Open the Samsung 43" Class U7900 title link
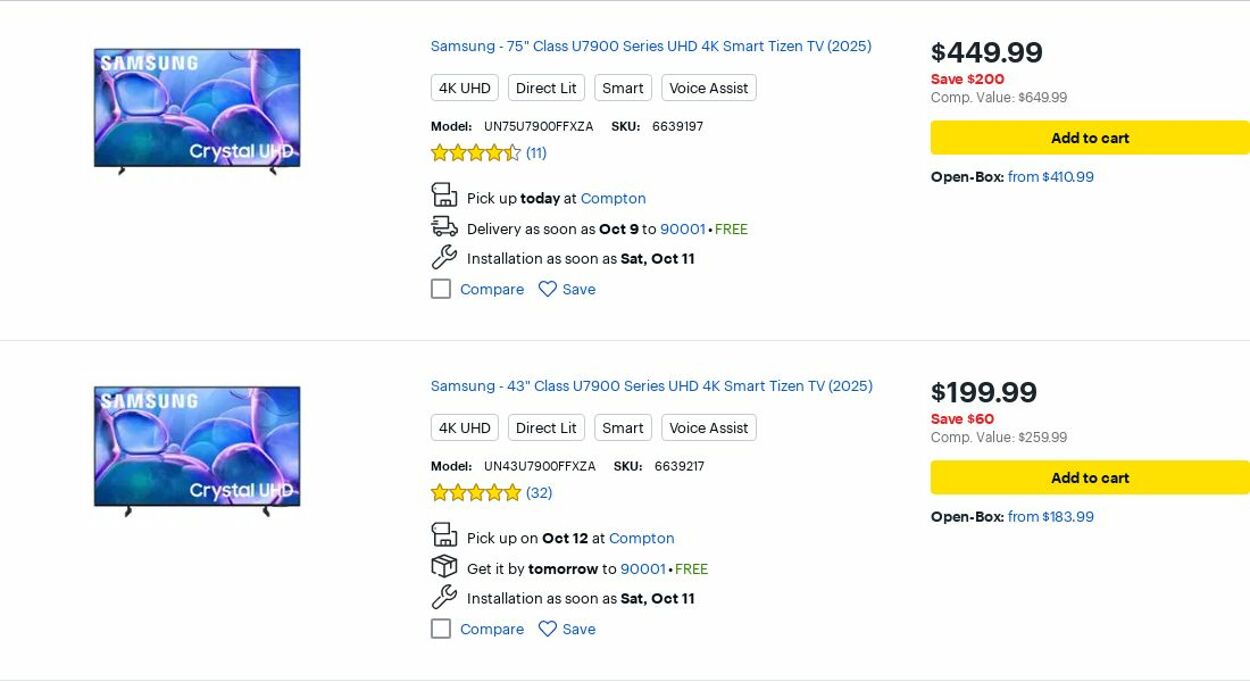The image size is (1250, 682). click(651, 386)
